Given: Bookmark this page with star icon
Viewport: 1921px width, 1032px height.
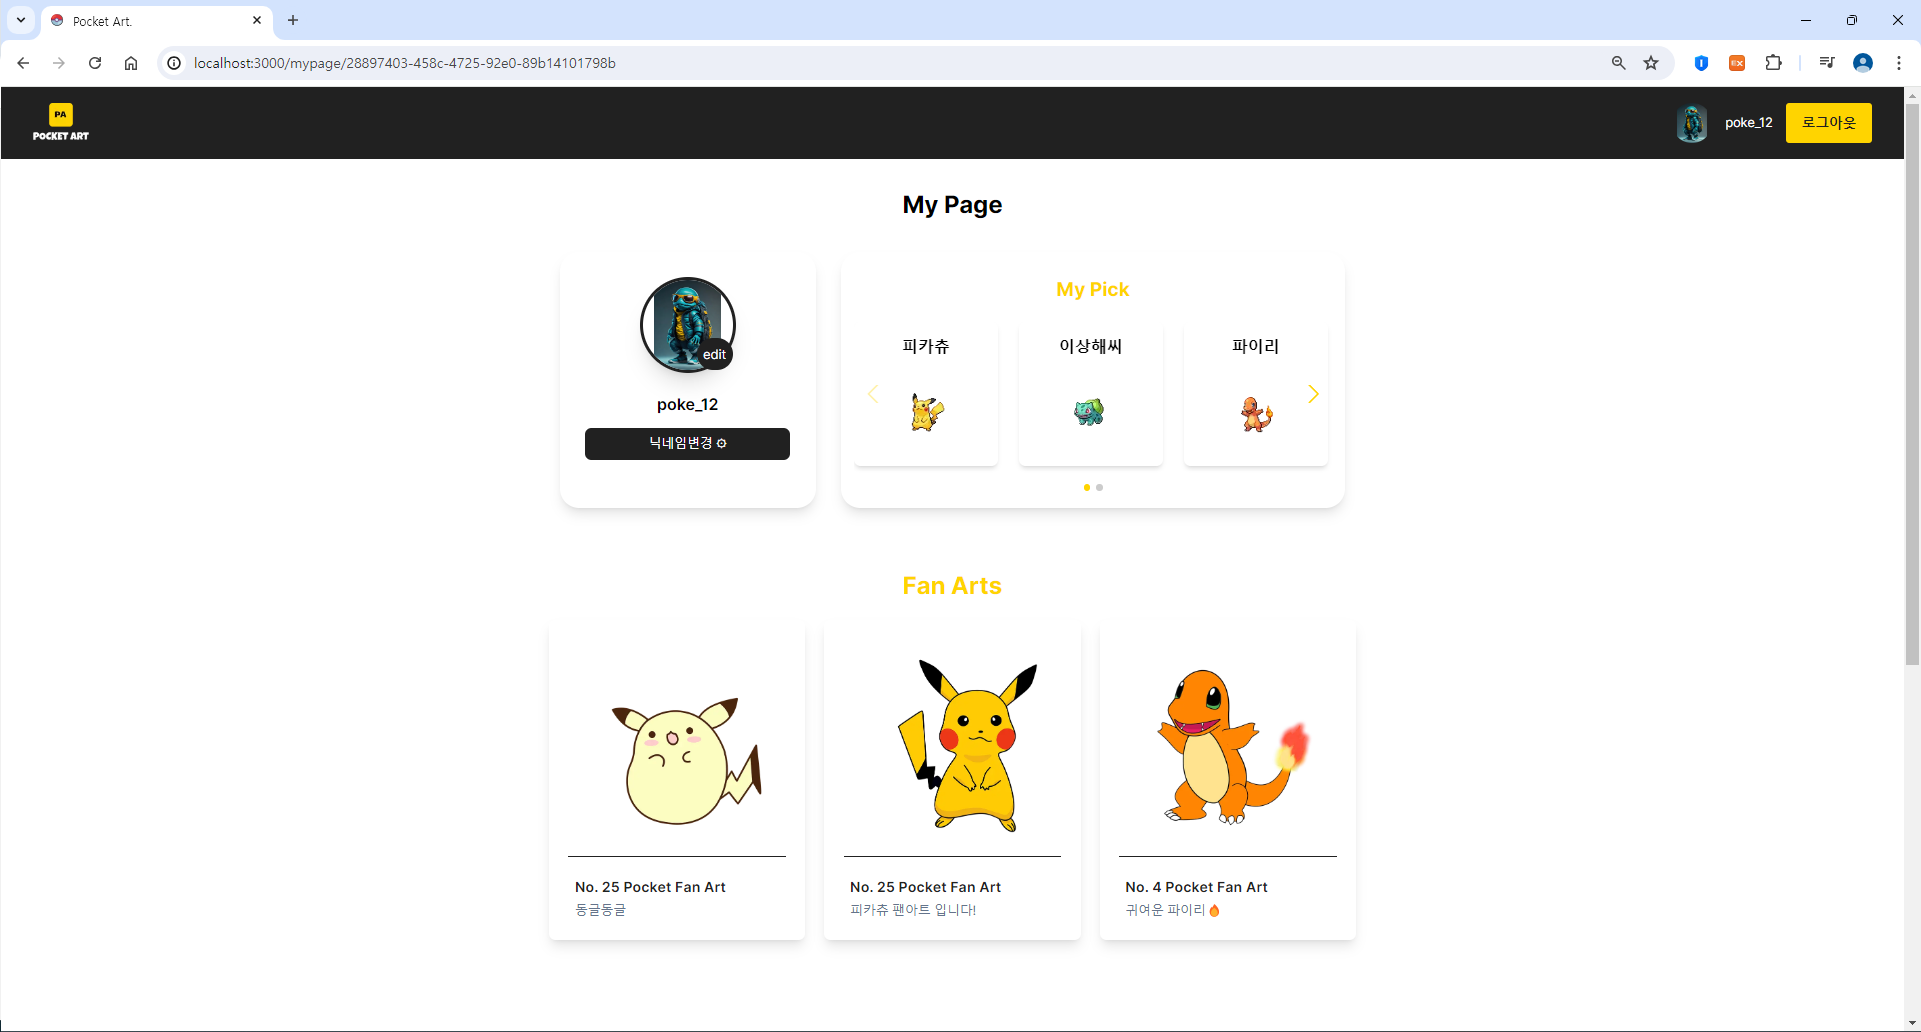Looking at the screenshot, I should point(1651,63).
